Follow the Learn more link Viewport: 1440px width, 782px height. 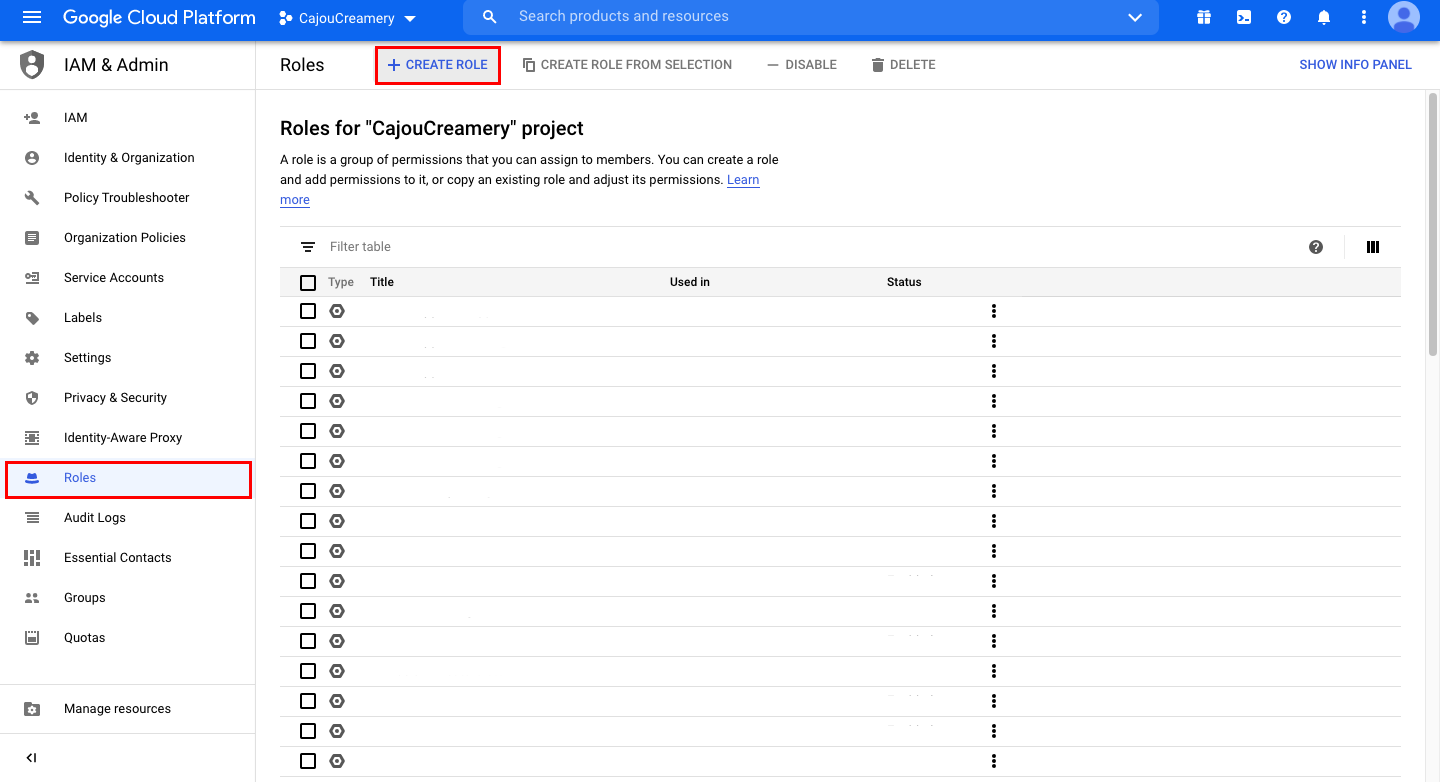tap(743, 180)
